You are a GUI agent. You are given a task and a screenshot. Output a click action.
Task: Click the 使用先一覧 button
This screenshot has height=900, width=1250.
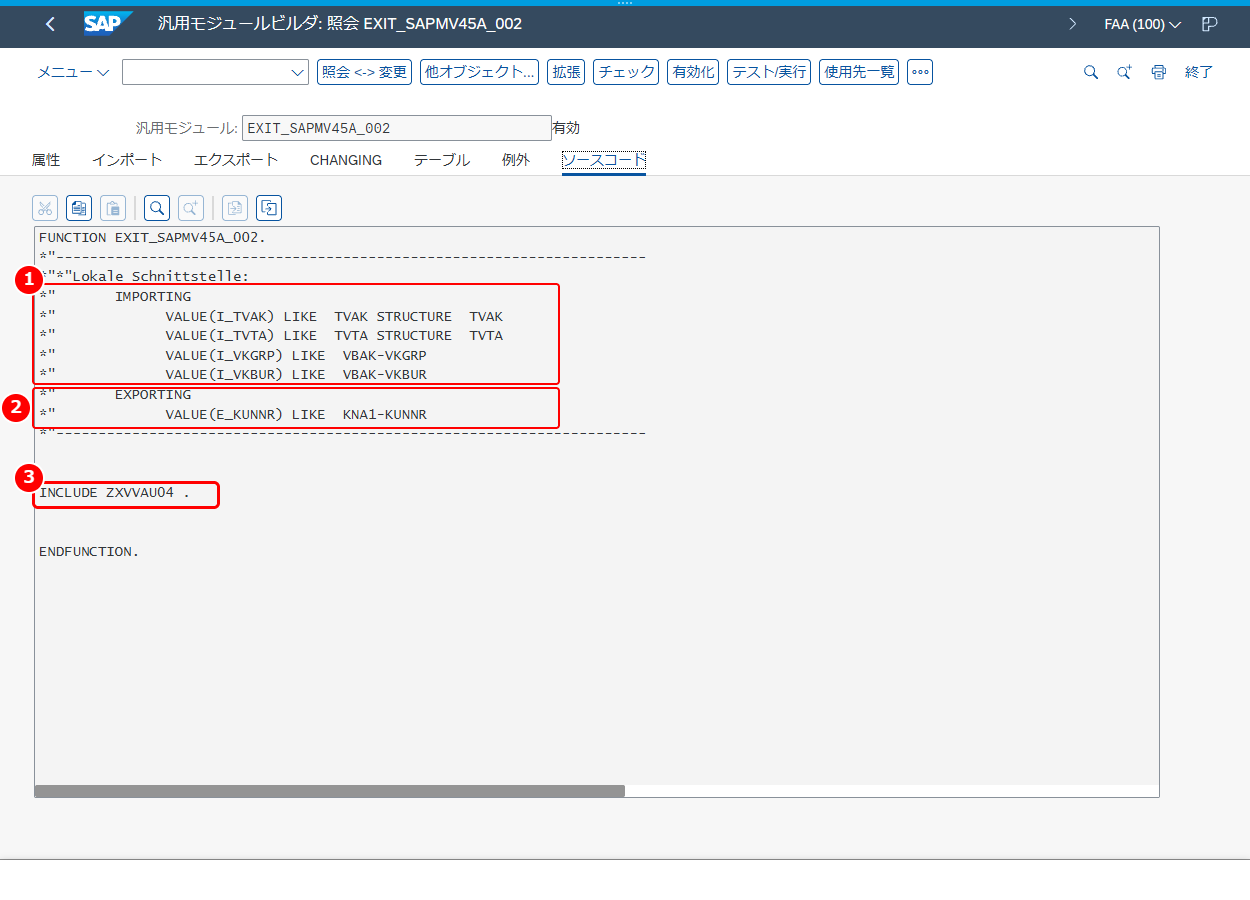(859, 72)
